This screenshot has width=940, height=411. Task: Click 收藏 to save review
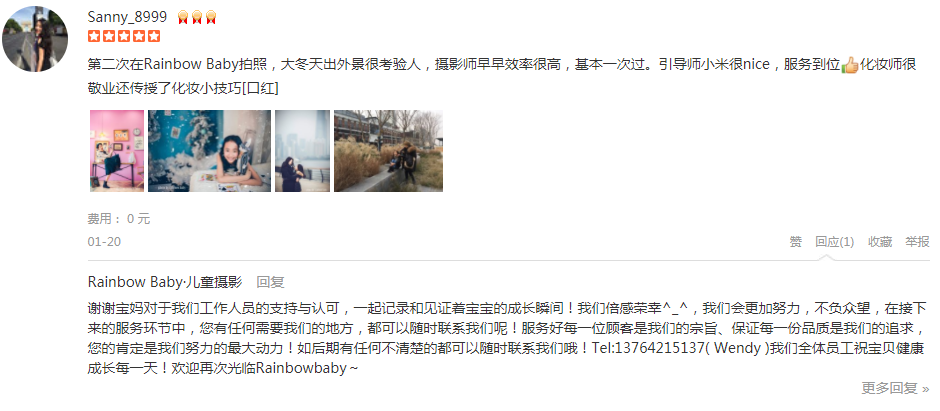click(880, 241)
